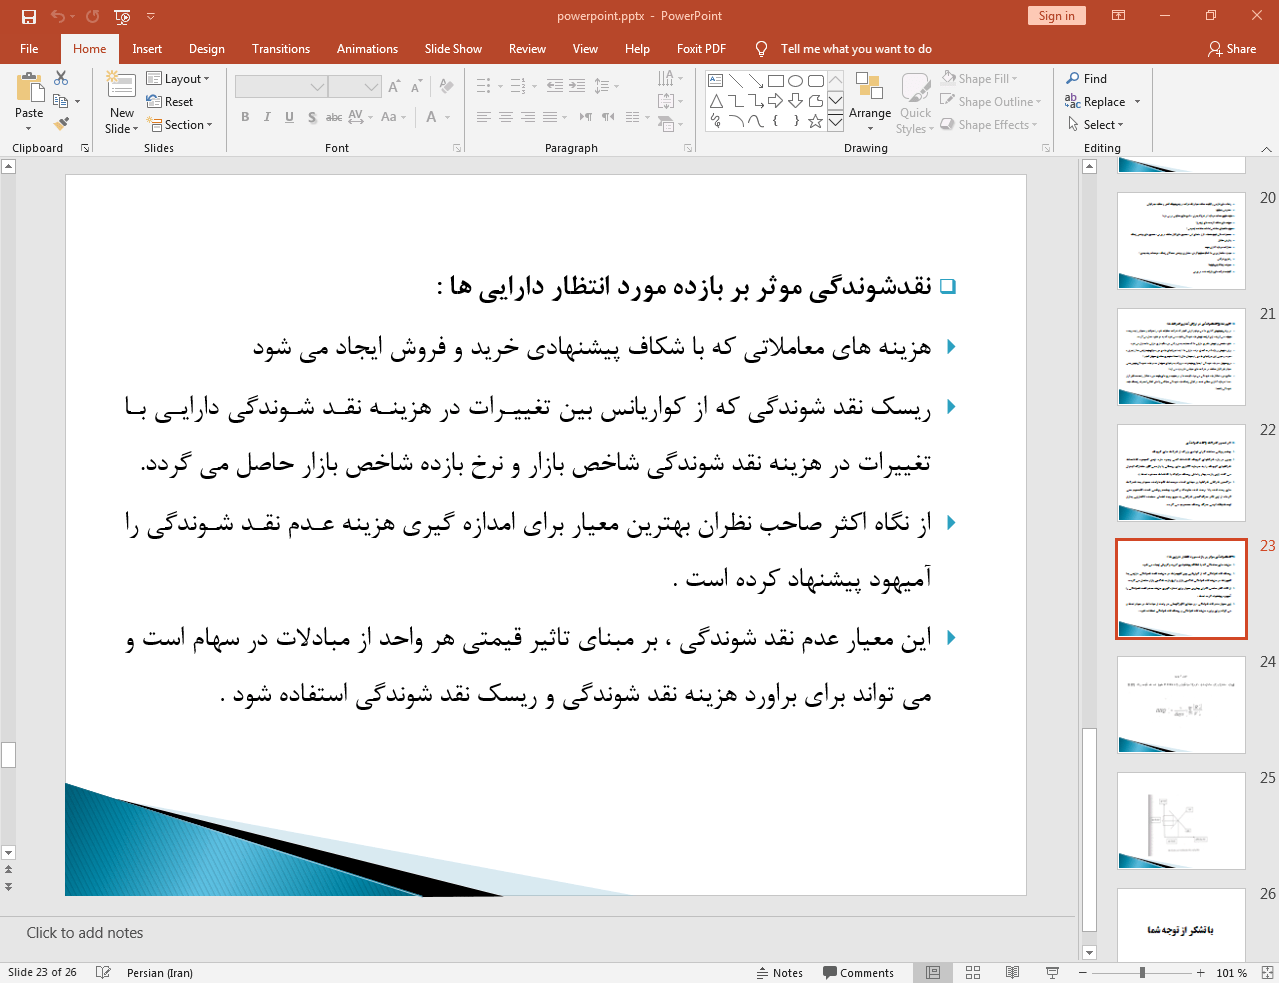Click the Cut scissors icon
This screenshot has width=1279, height=983.
[61, 78]
